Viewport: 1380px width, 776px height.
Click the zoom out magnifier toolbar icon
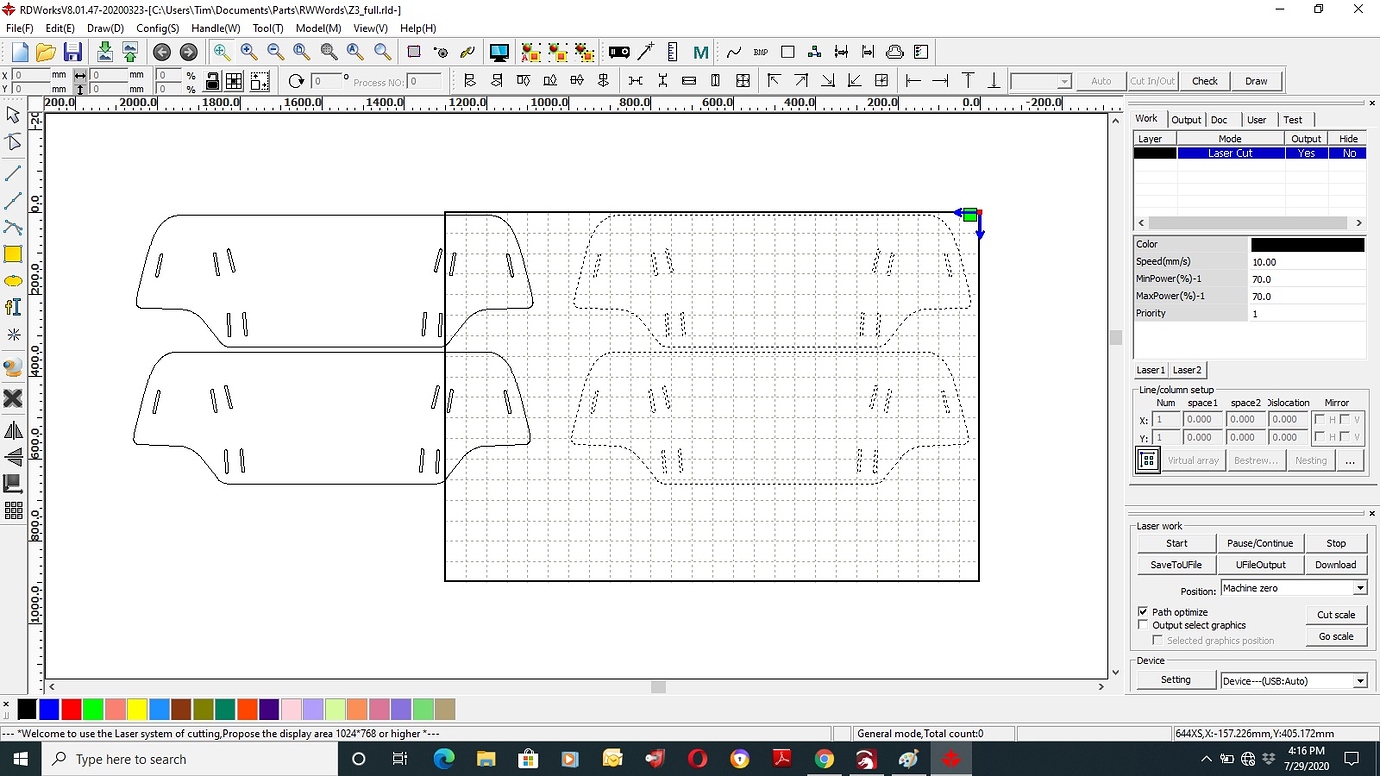pyautogui.click(x=275, y=52)
